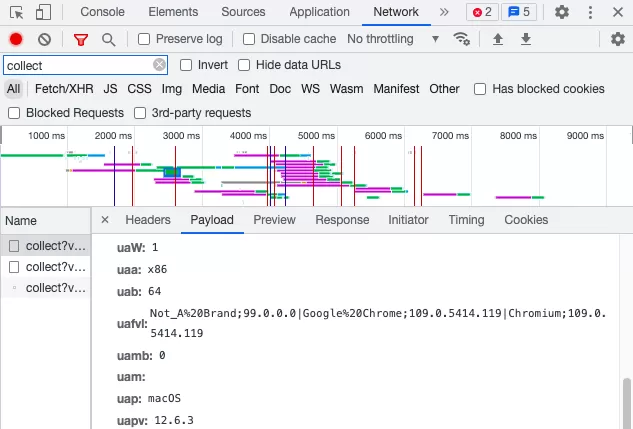Viewport: 633px width, 429px height.
Task: Click the 5000 ms timeline marker
Action: coord(316,136)
